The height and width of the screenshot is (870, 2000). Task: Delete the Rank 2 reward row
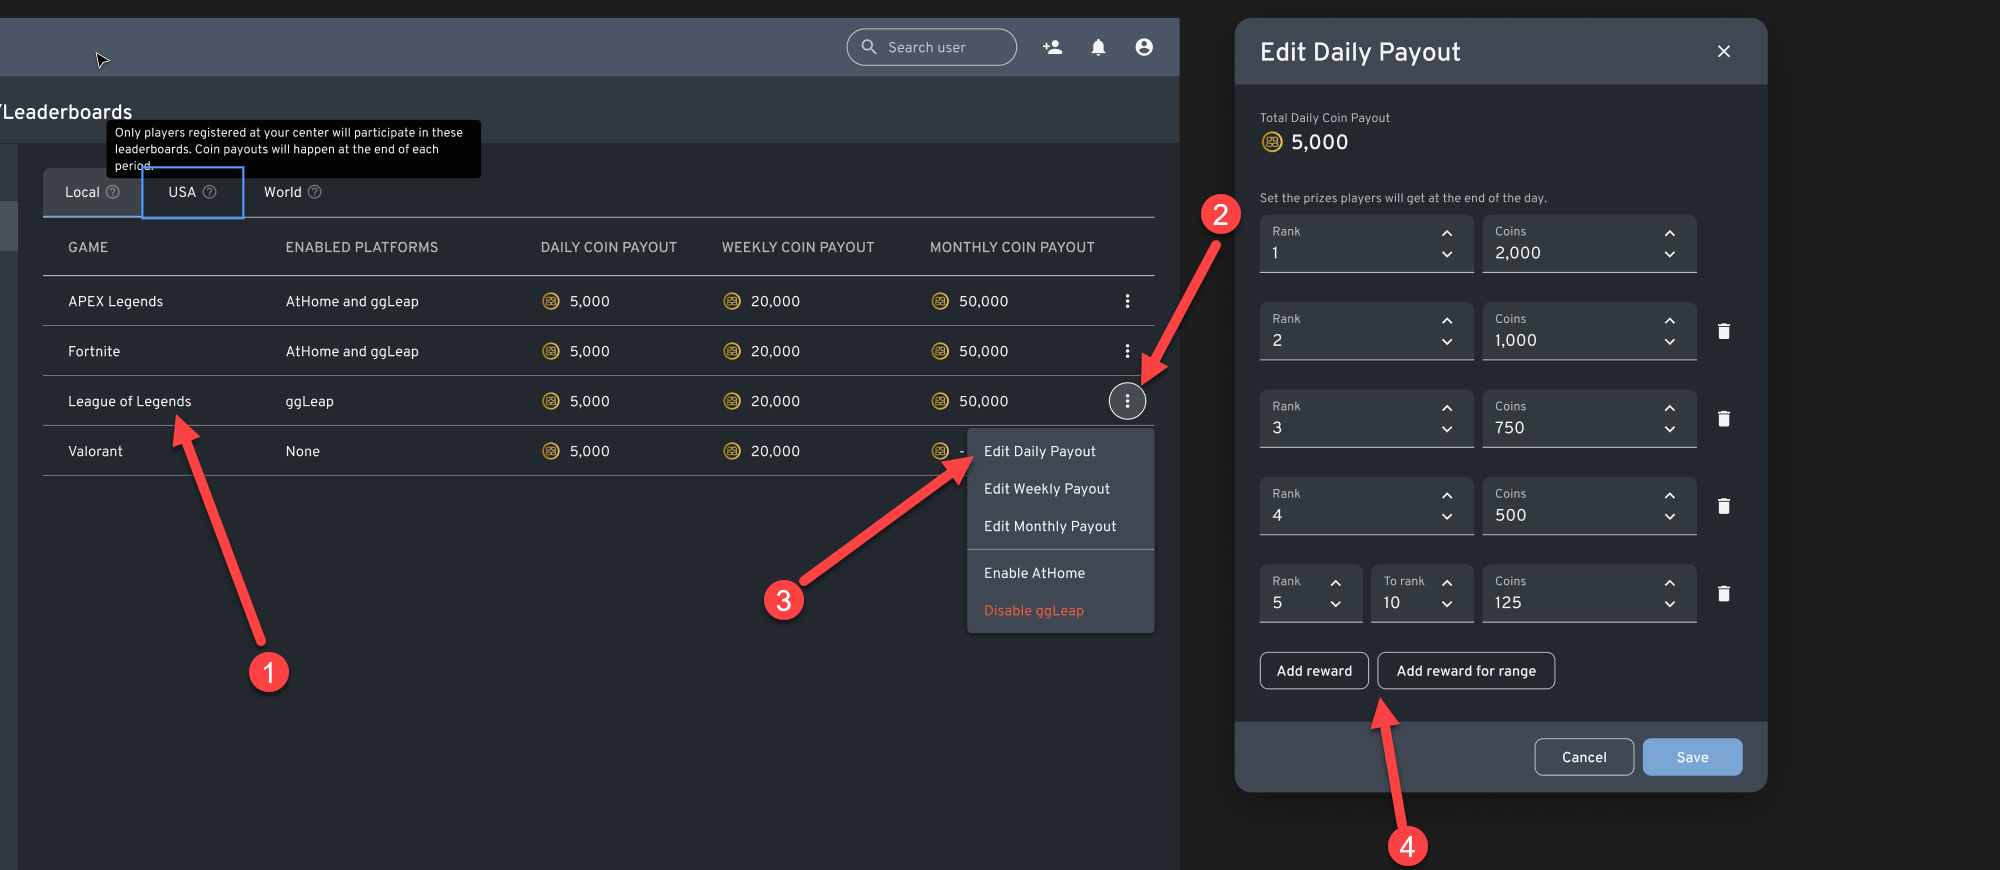1724,331
